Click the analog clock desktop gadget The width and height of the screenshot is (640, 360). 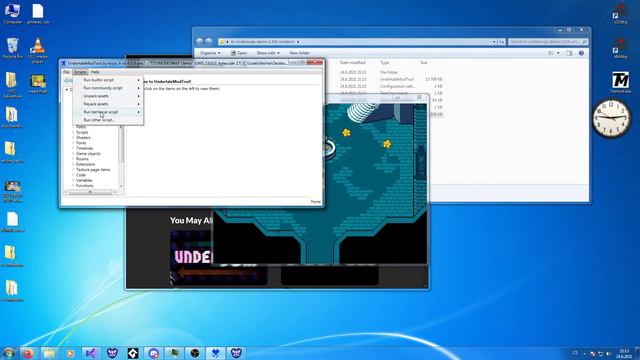pos(611,118)
